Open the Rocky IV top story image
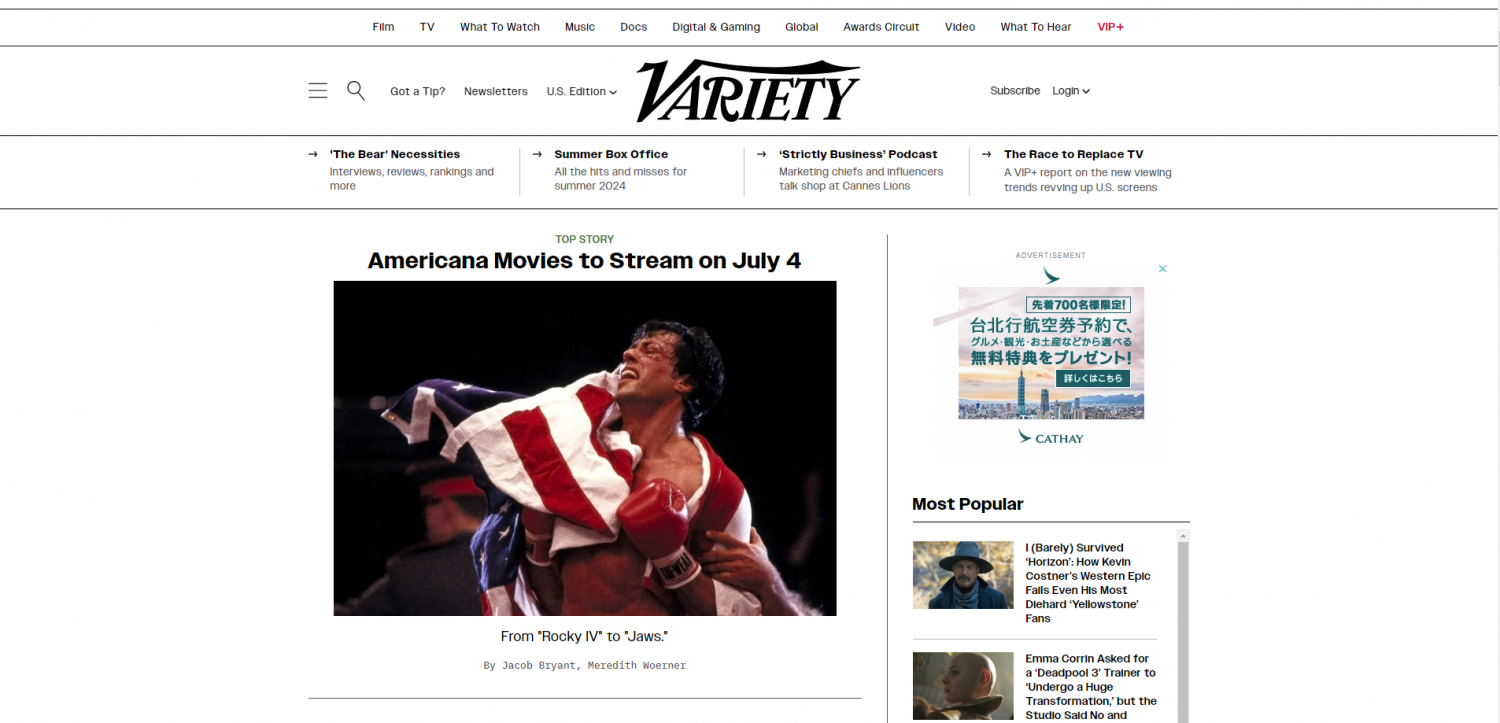This screenshot has height=723, width=1500. pyautogui.click(x=585, y=448)
